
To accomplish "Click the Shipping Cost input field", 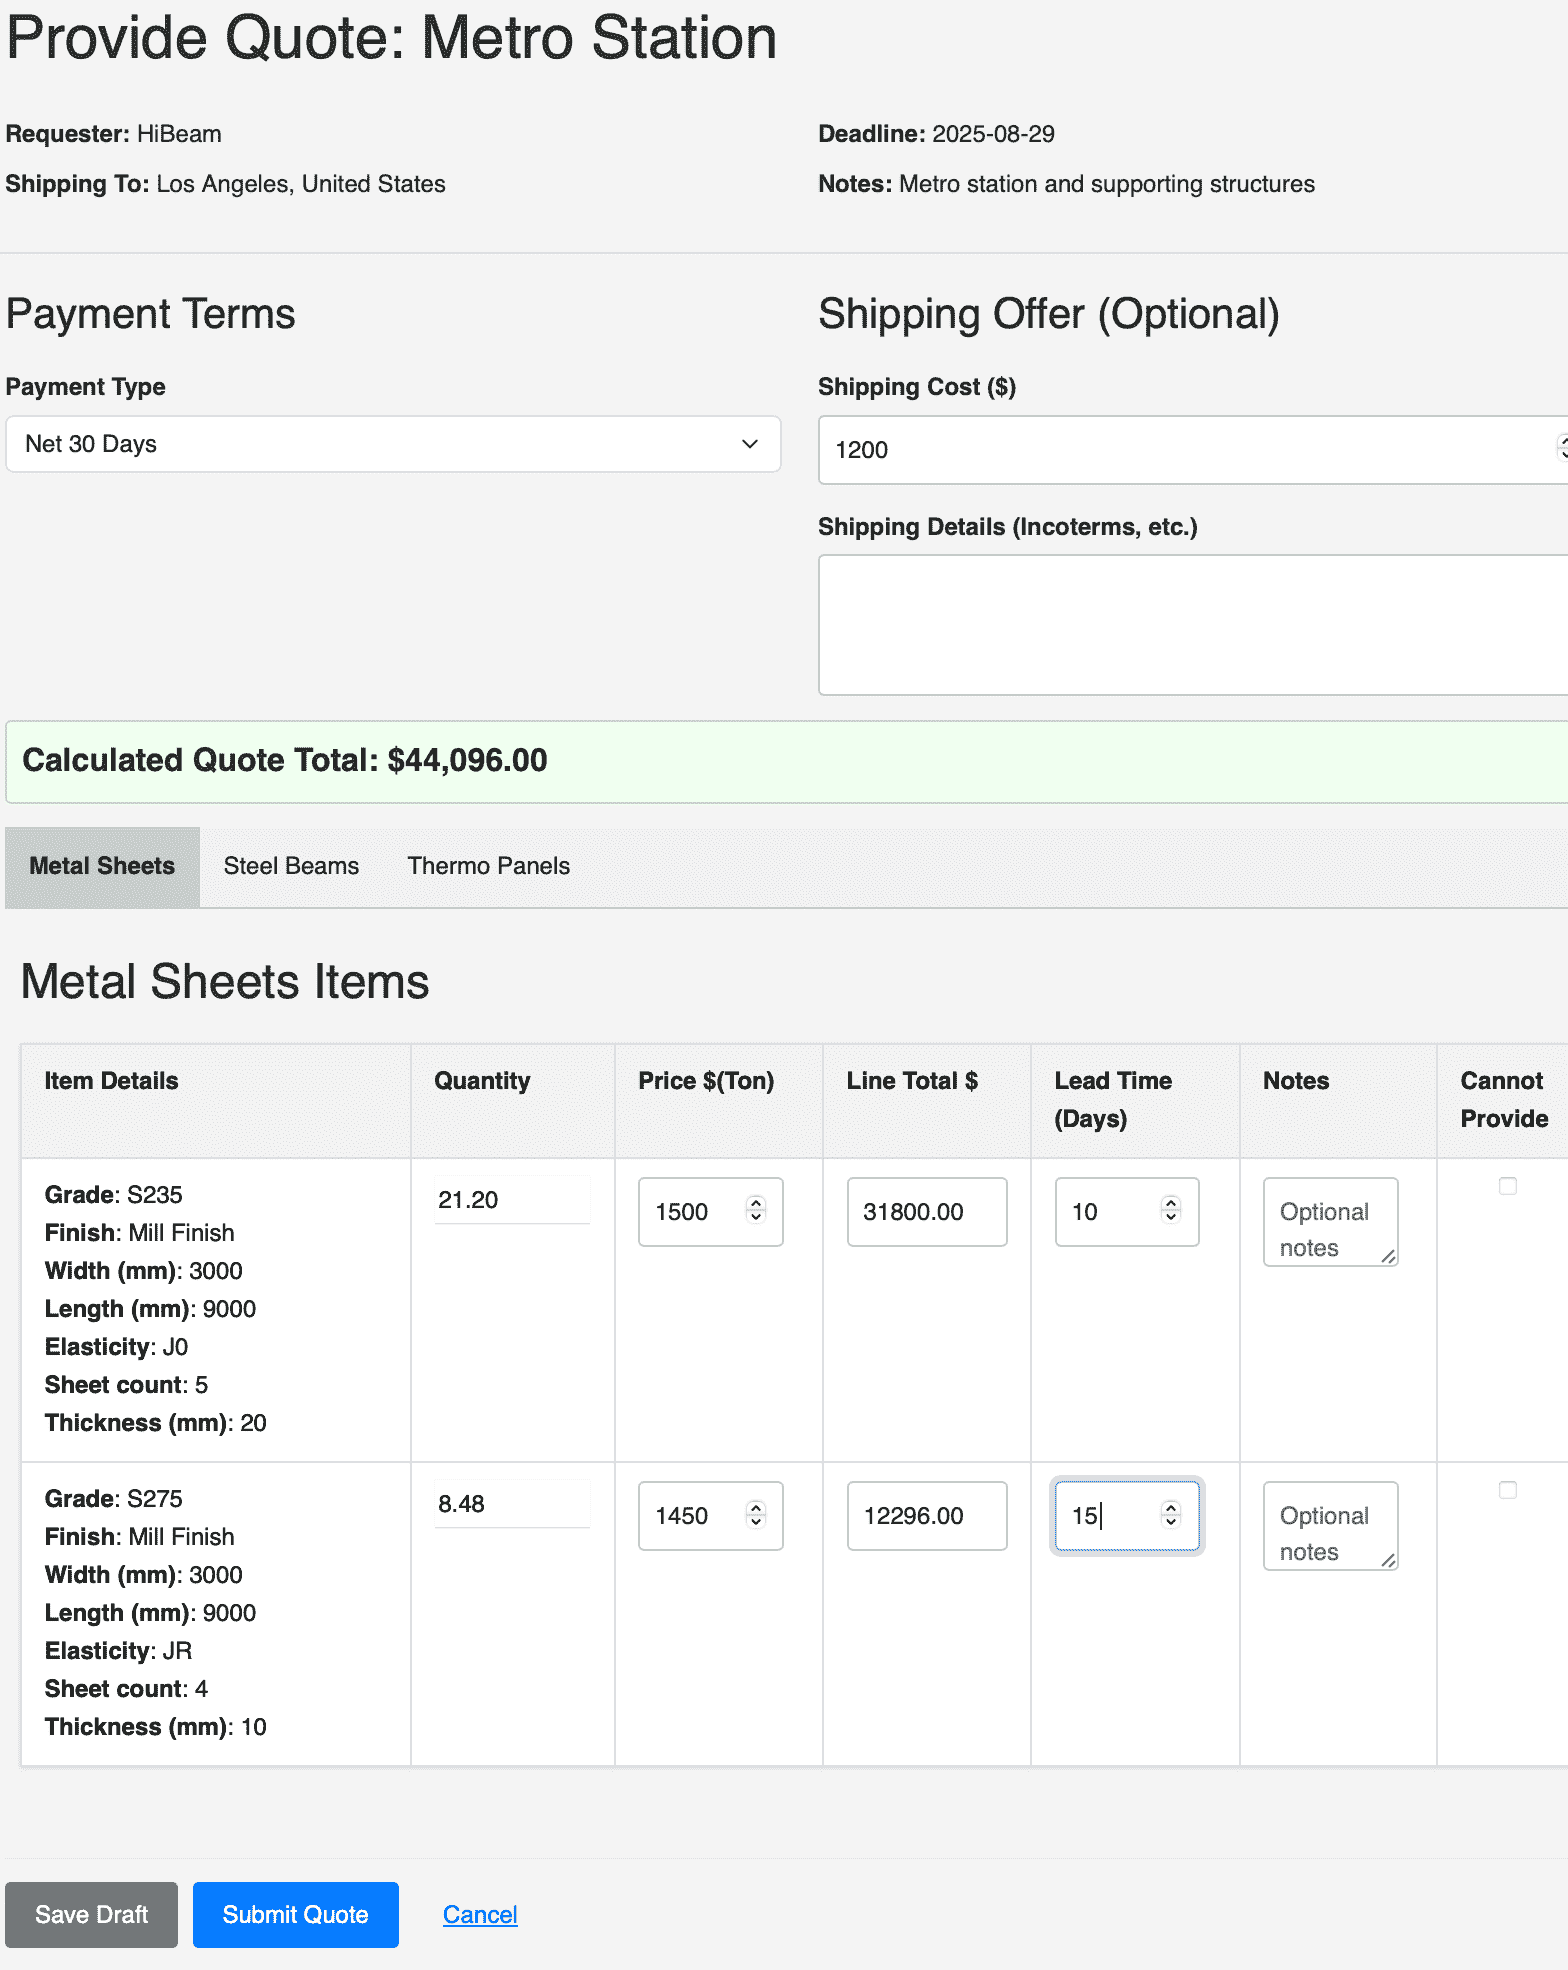I will pyautogui.click(x=1180, y=450).
